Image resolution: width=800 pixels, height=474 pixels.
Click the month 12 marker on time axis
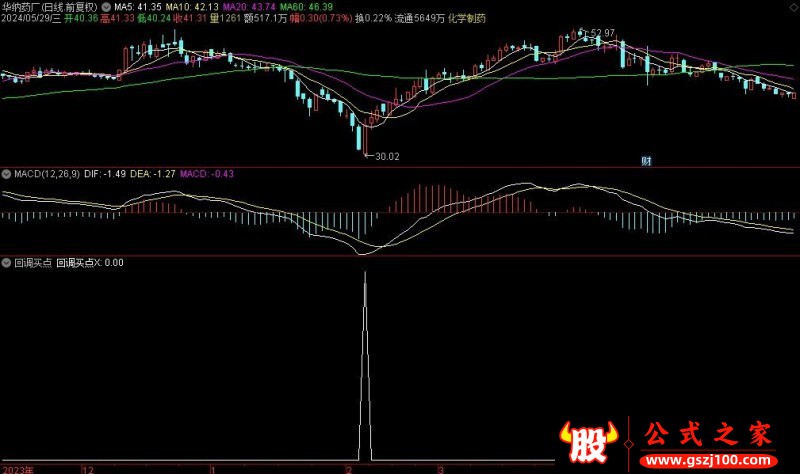click(88, 468)
